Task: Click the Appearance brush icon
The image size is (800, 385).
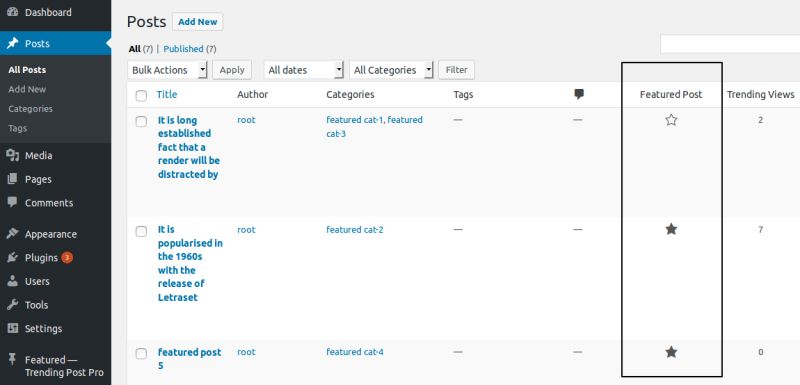Action: click(x=12, y=234)
